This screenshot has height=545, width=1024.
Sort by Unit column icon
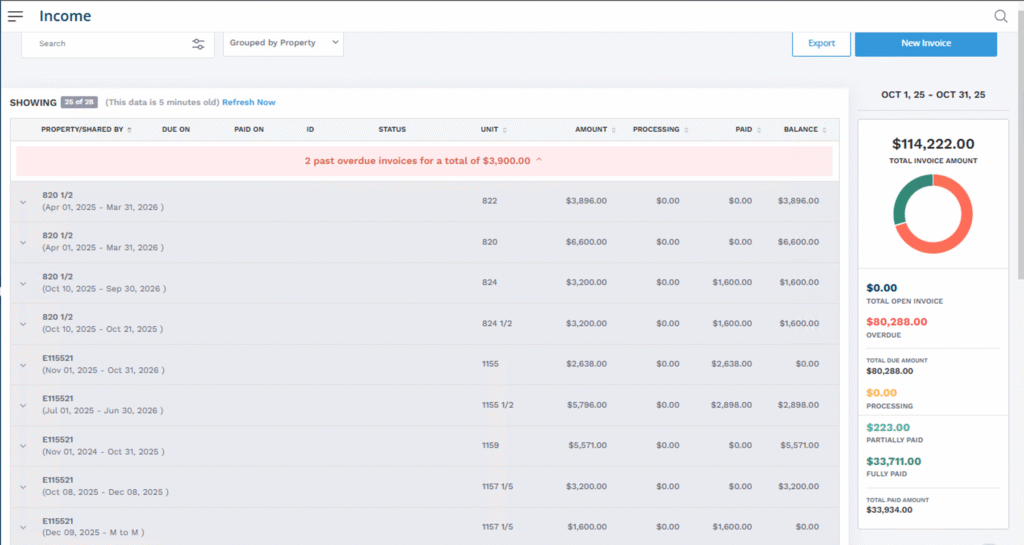504,130
